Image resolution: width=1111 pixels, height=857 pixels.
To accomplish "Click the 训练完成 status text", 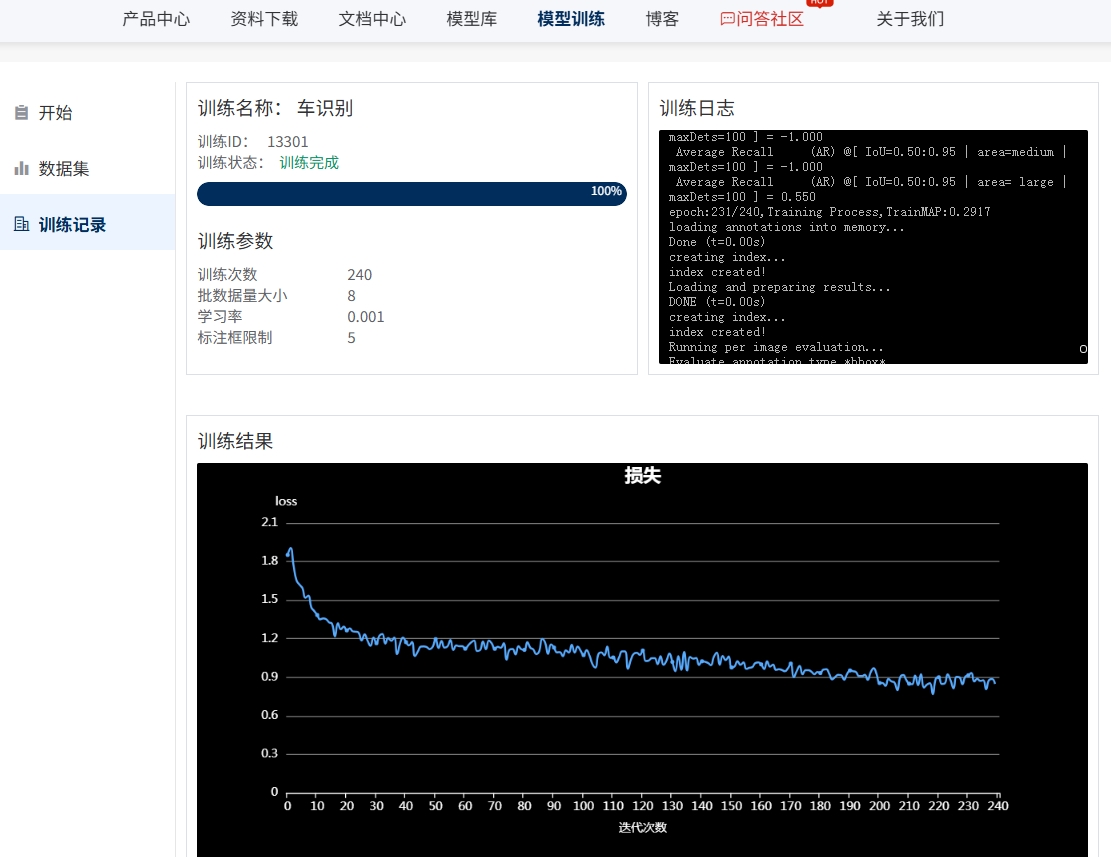I will click(309, 163).
